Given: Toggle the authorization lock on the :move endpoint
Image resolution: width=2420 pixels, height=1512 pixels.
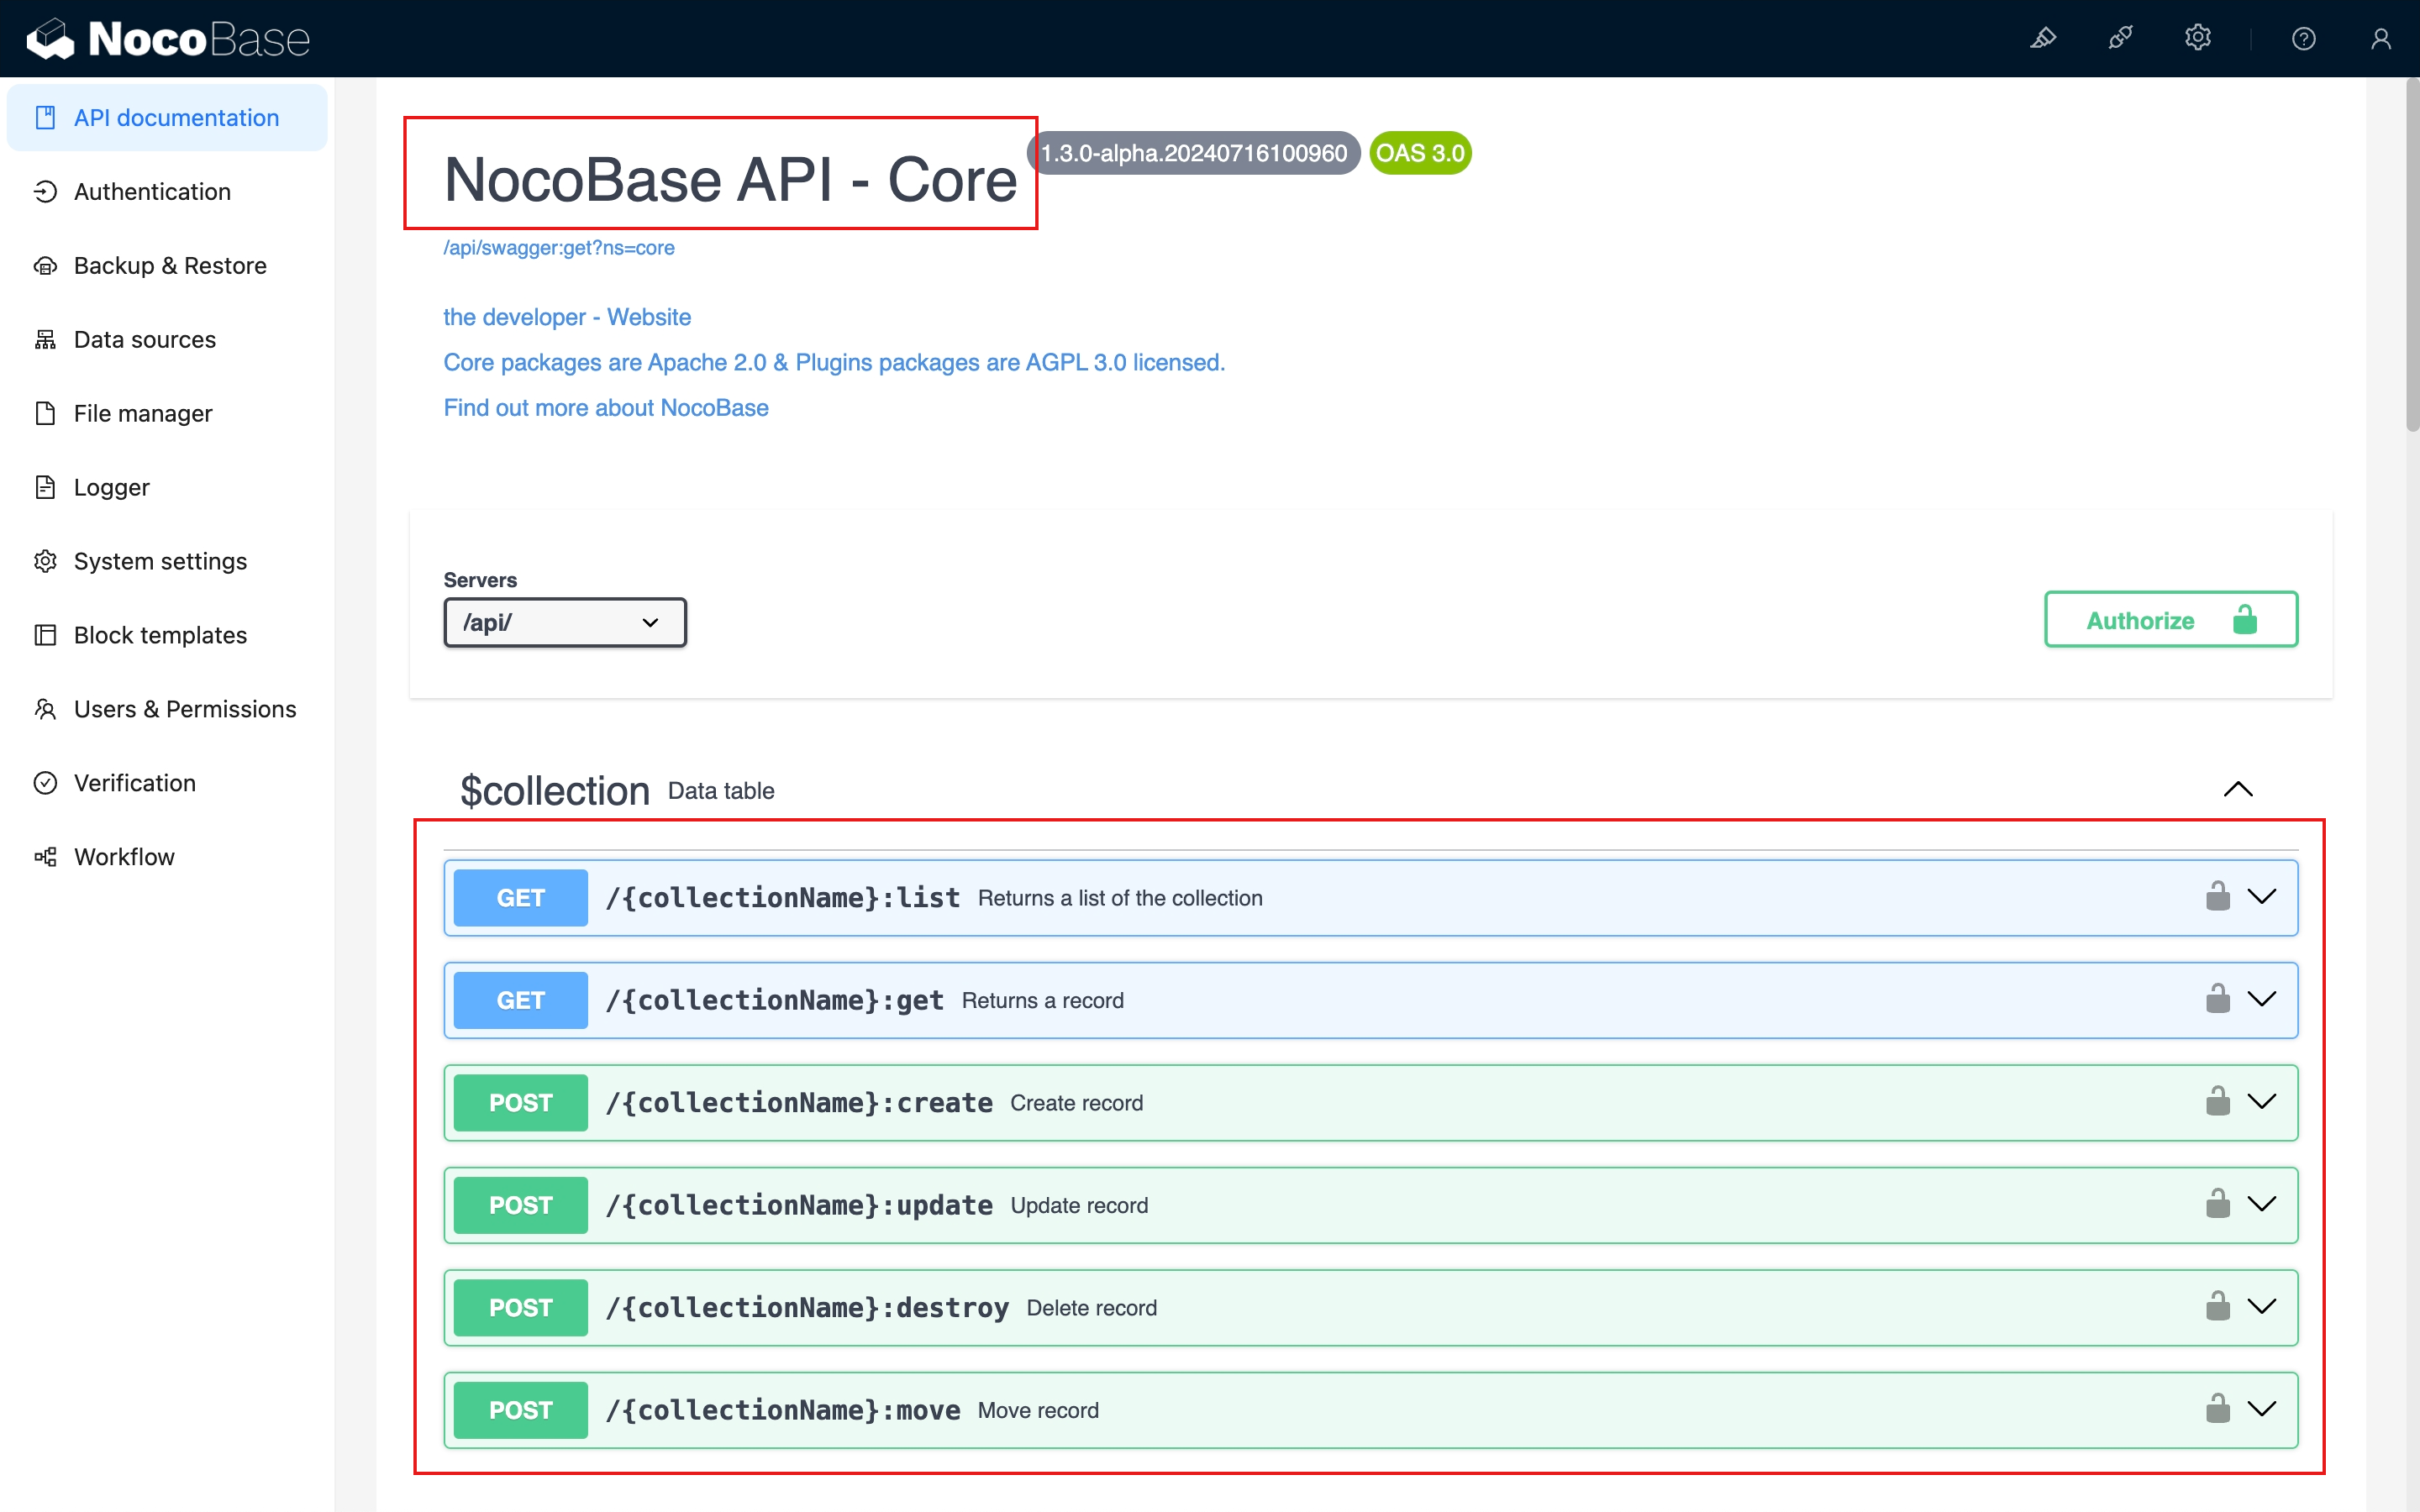Looking at the screenshot, I should click(2217, 1409).
